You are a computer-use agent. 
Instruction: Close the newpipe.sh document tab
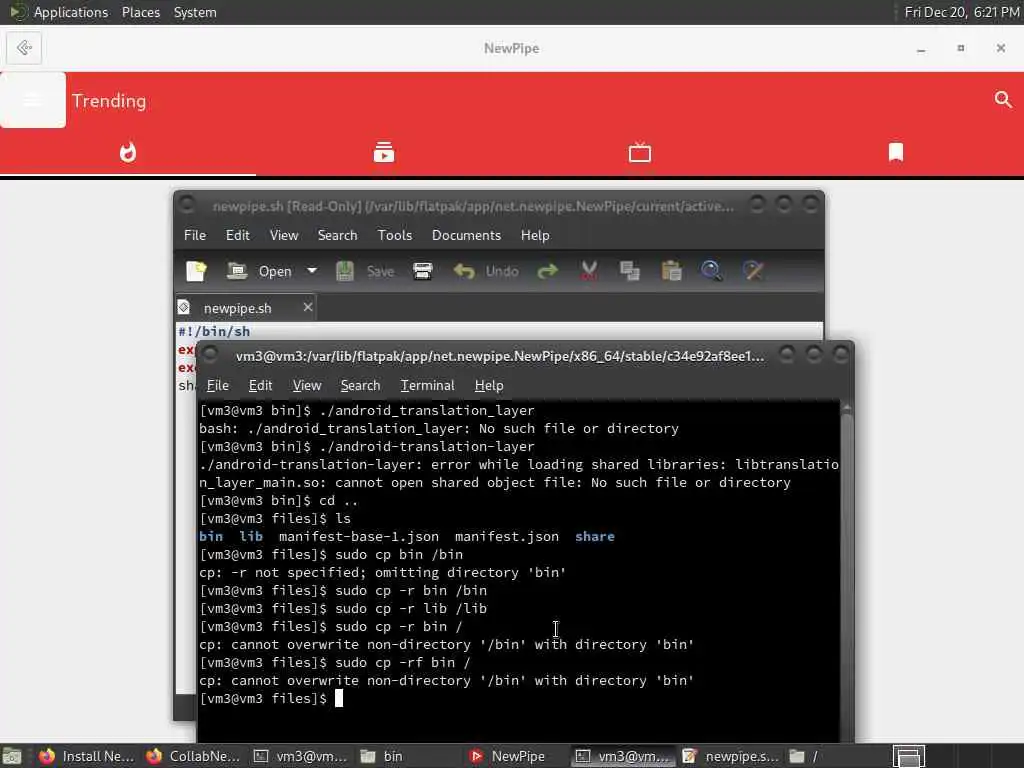point(308,307)
